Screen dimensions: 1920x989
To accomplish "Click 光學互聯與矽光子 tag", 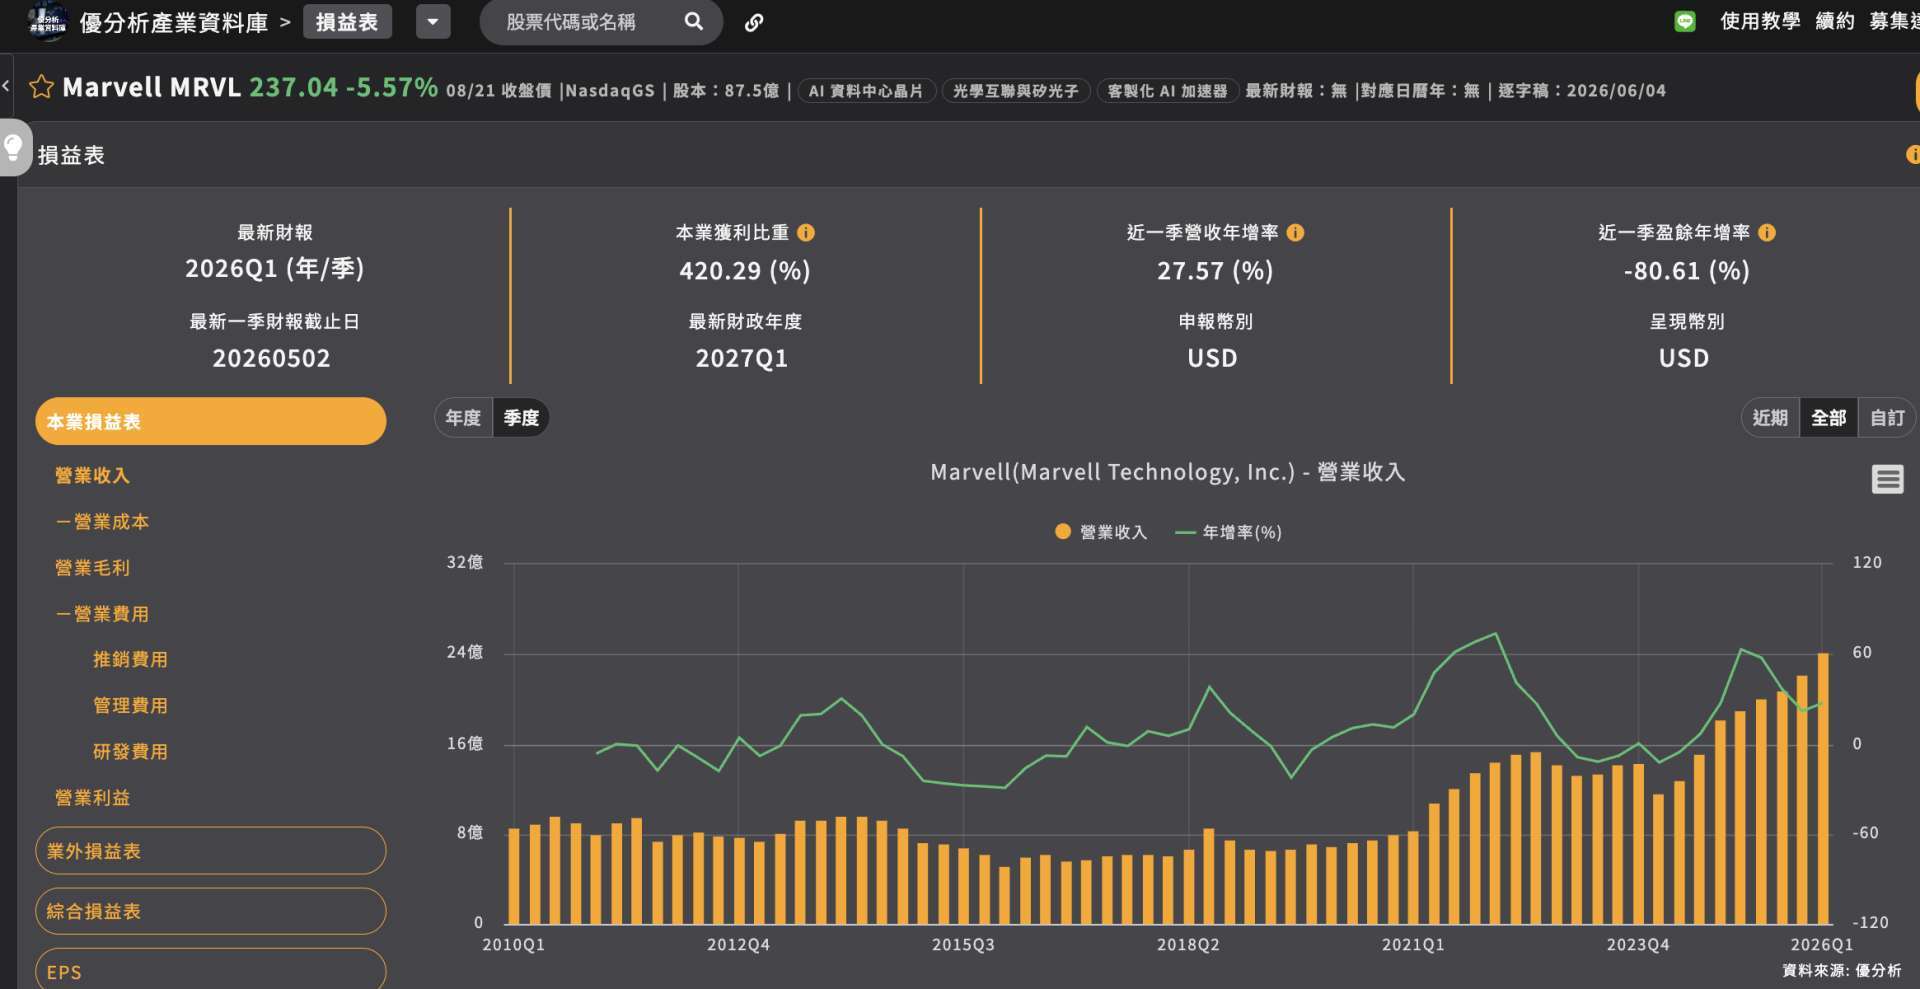I will (1015, 91).
